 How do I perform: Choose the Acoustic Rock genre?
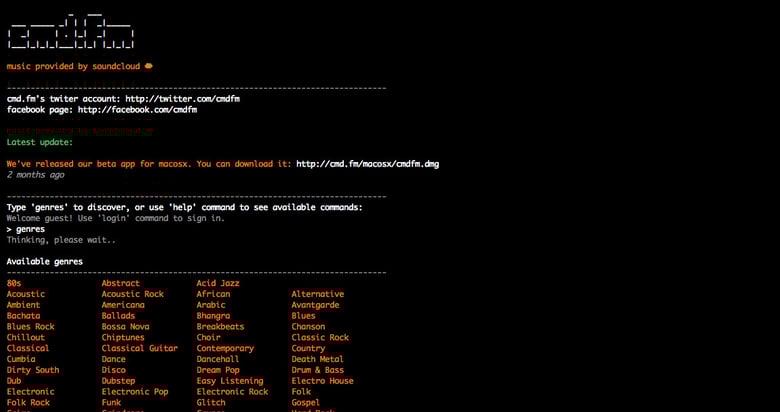(x=133, y=294)
